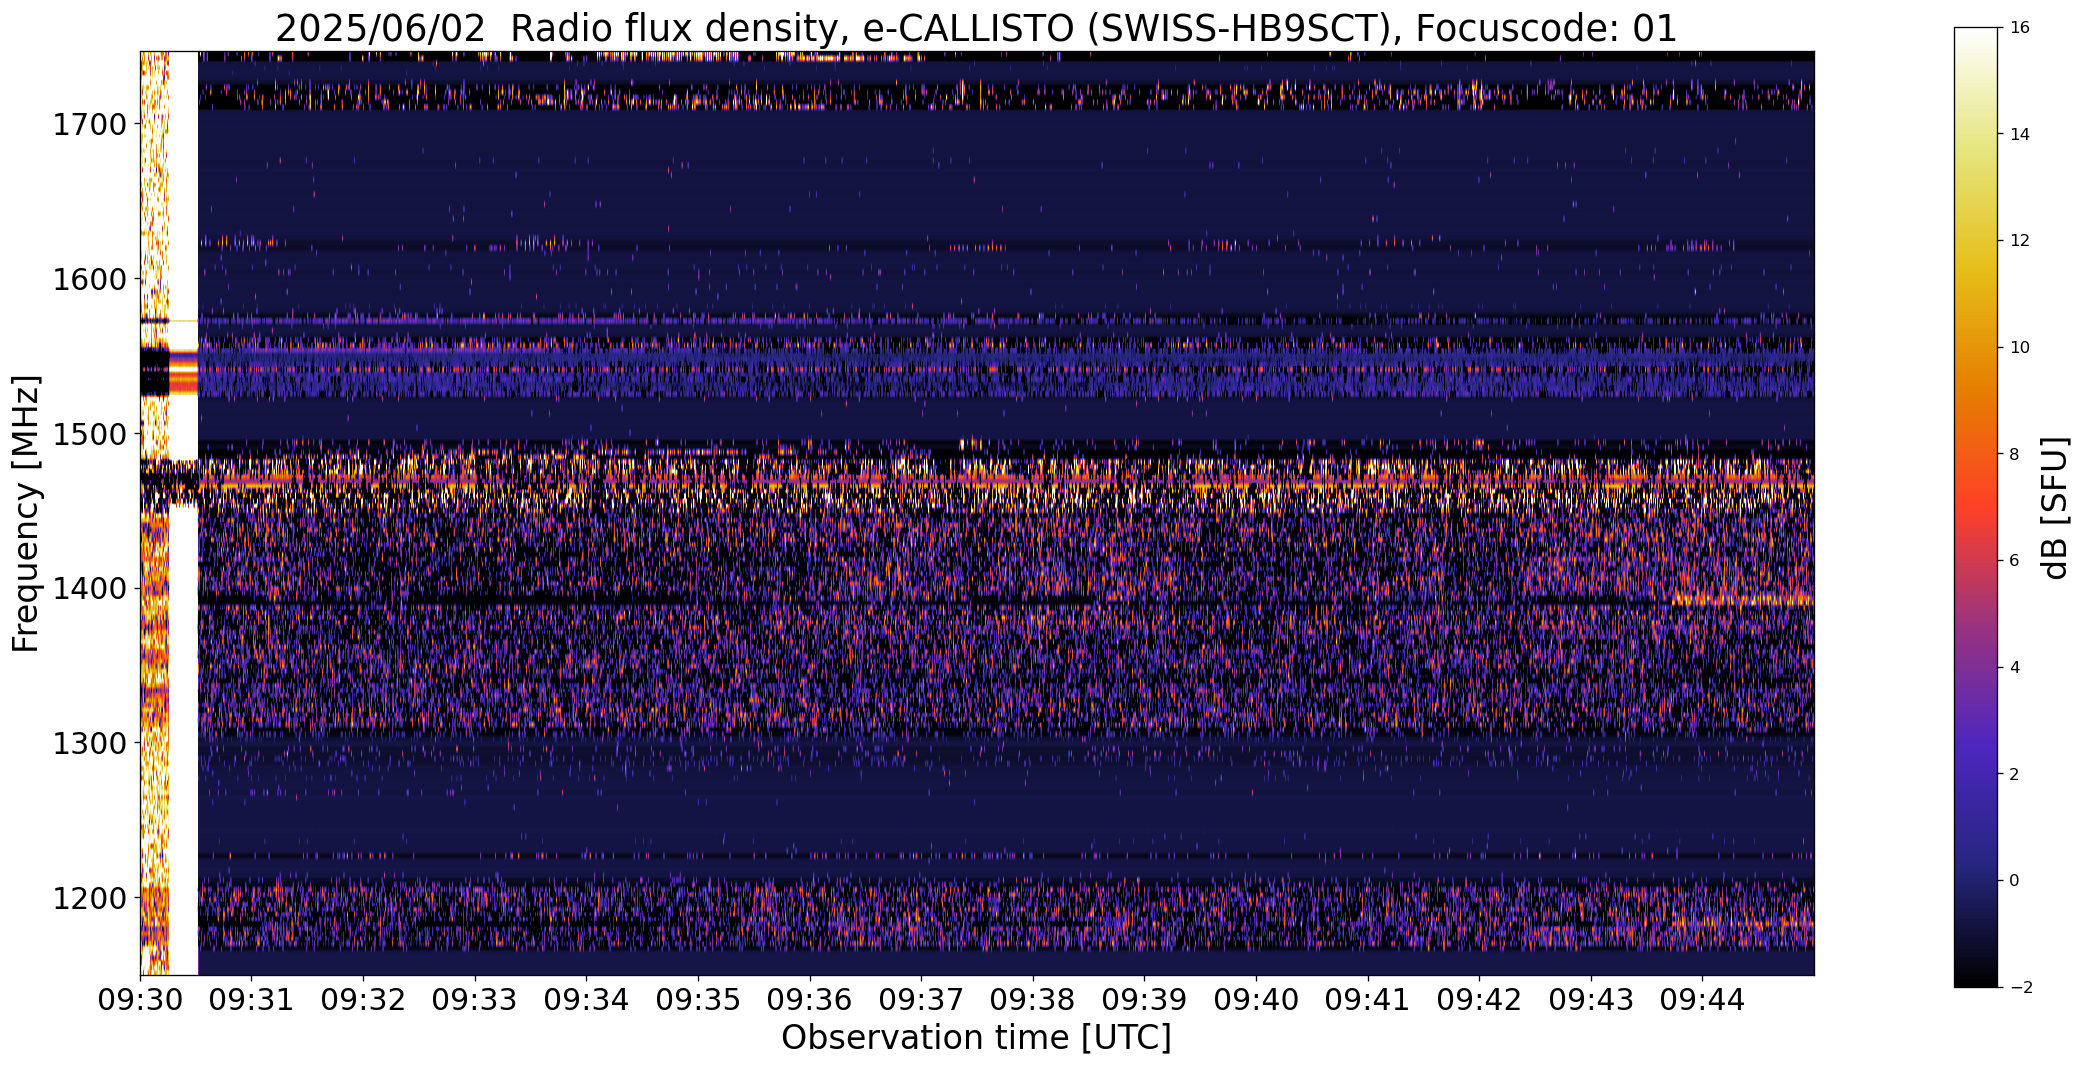Click the 1700 frequency tick label
The width and height of the screenshot is (2085, 1067).
coord(89,125)
